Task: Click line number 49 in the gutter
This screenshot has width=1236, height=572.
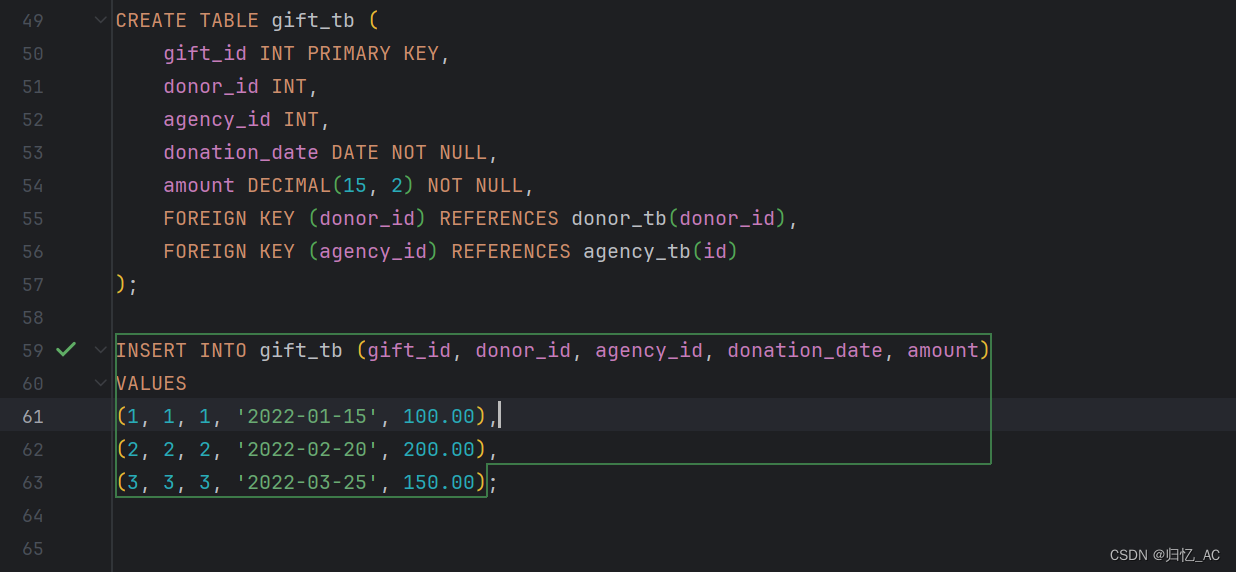Action: click(33, 20)
